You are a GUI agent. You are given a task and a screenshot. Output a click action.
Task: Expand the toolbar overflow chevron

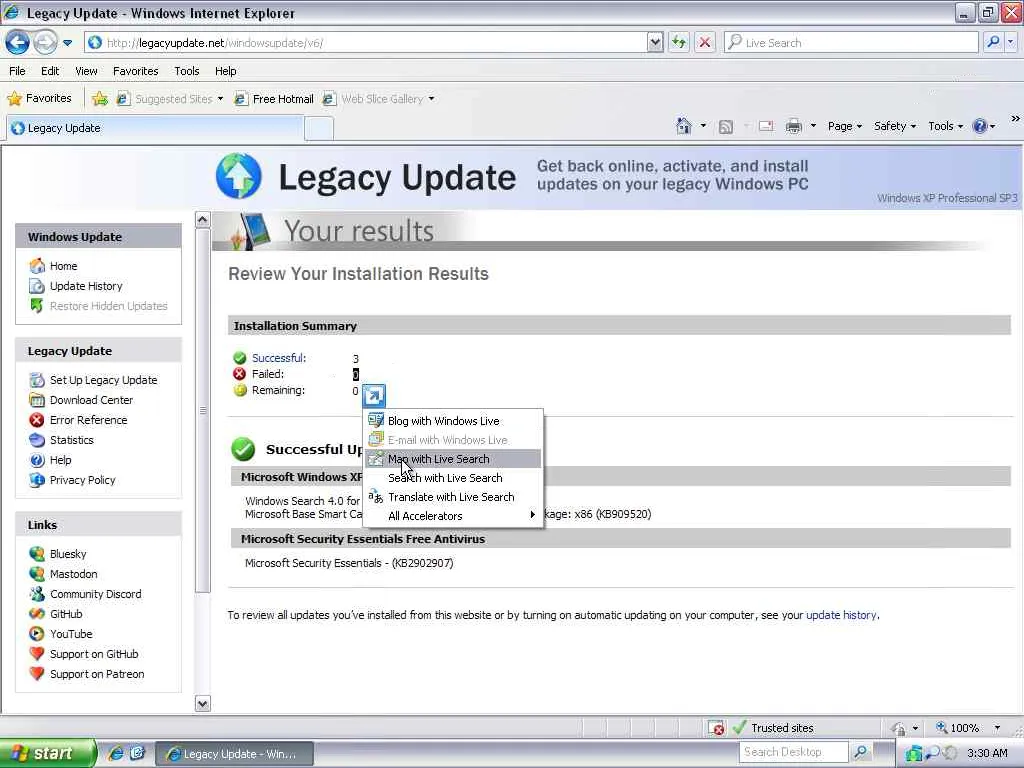coord(1015,119)
